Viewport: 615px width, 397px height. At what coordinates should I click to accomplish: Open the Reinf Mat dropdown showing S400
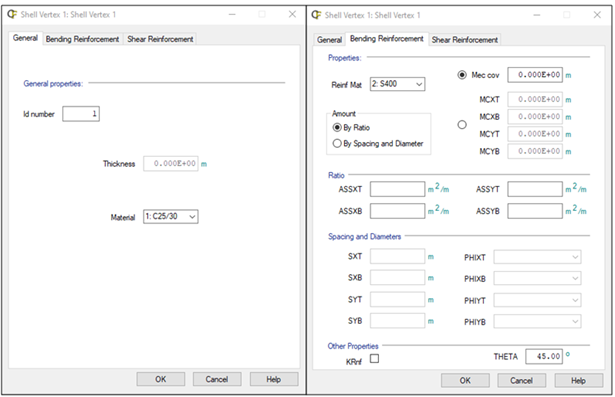coord(397,84)
